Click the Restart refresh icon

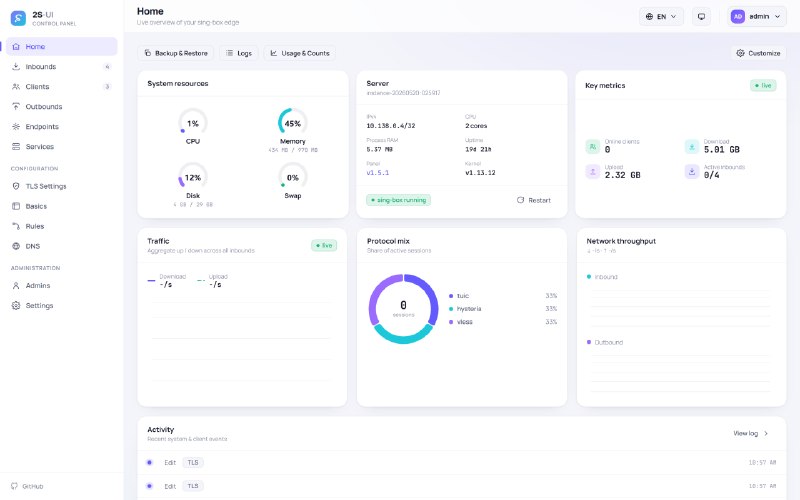(520, 200)
